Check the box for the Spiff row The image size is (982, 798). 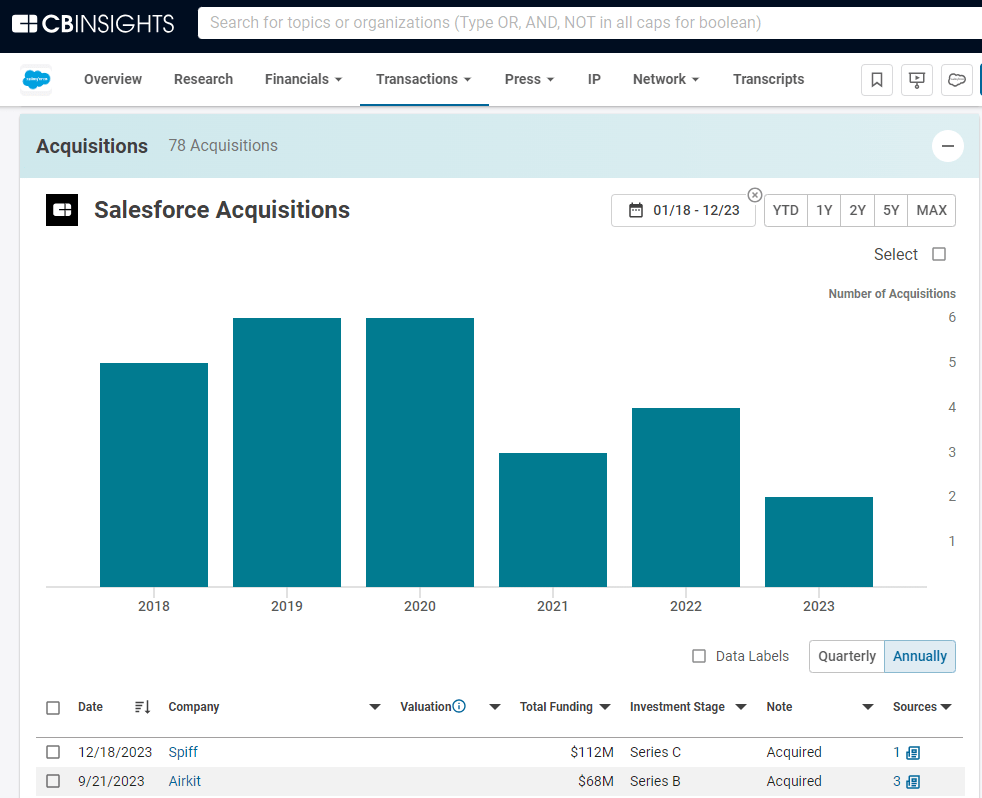click(x=53, y=752)
